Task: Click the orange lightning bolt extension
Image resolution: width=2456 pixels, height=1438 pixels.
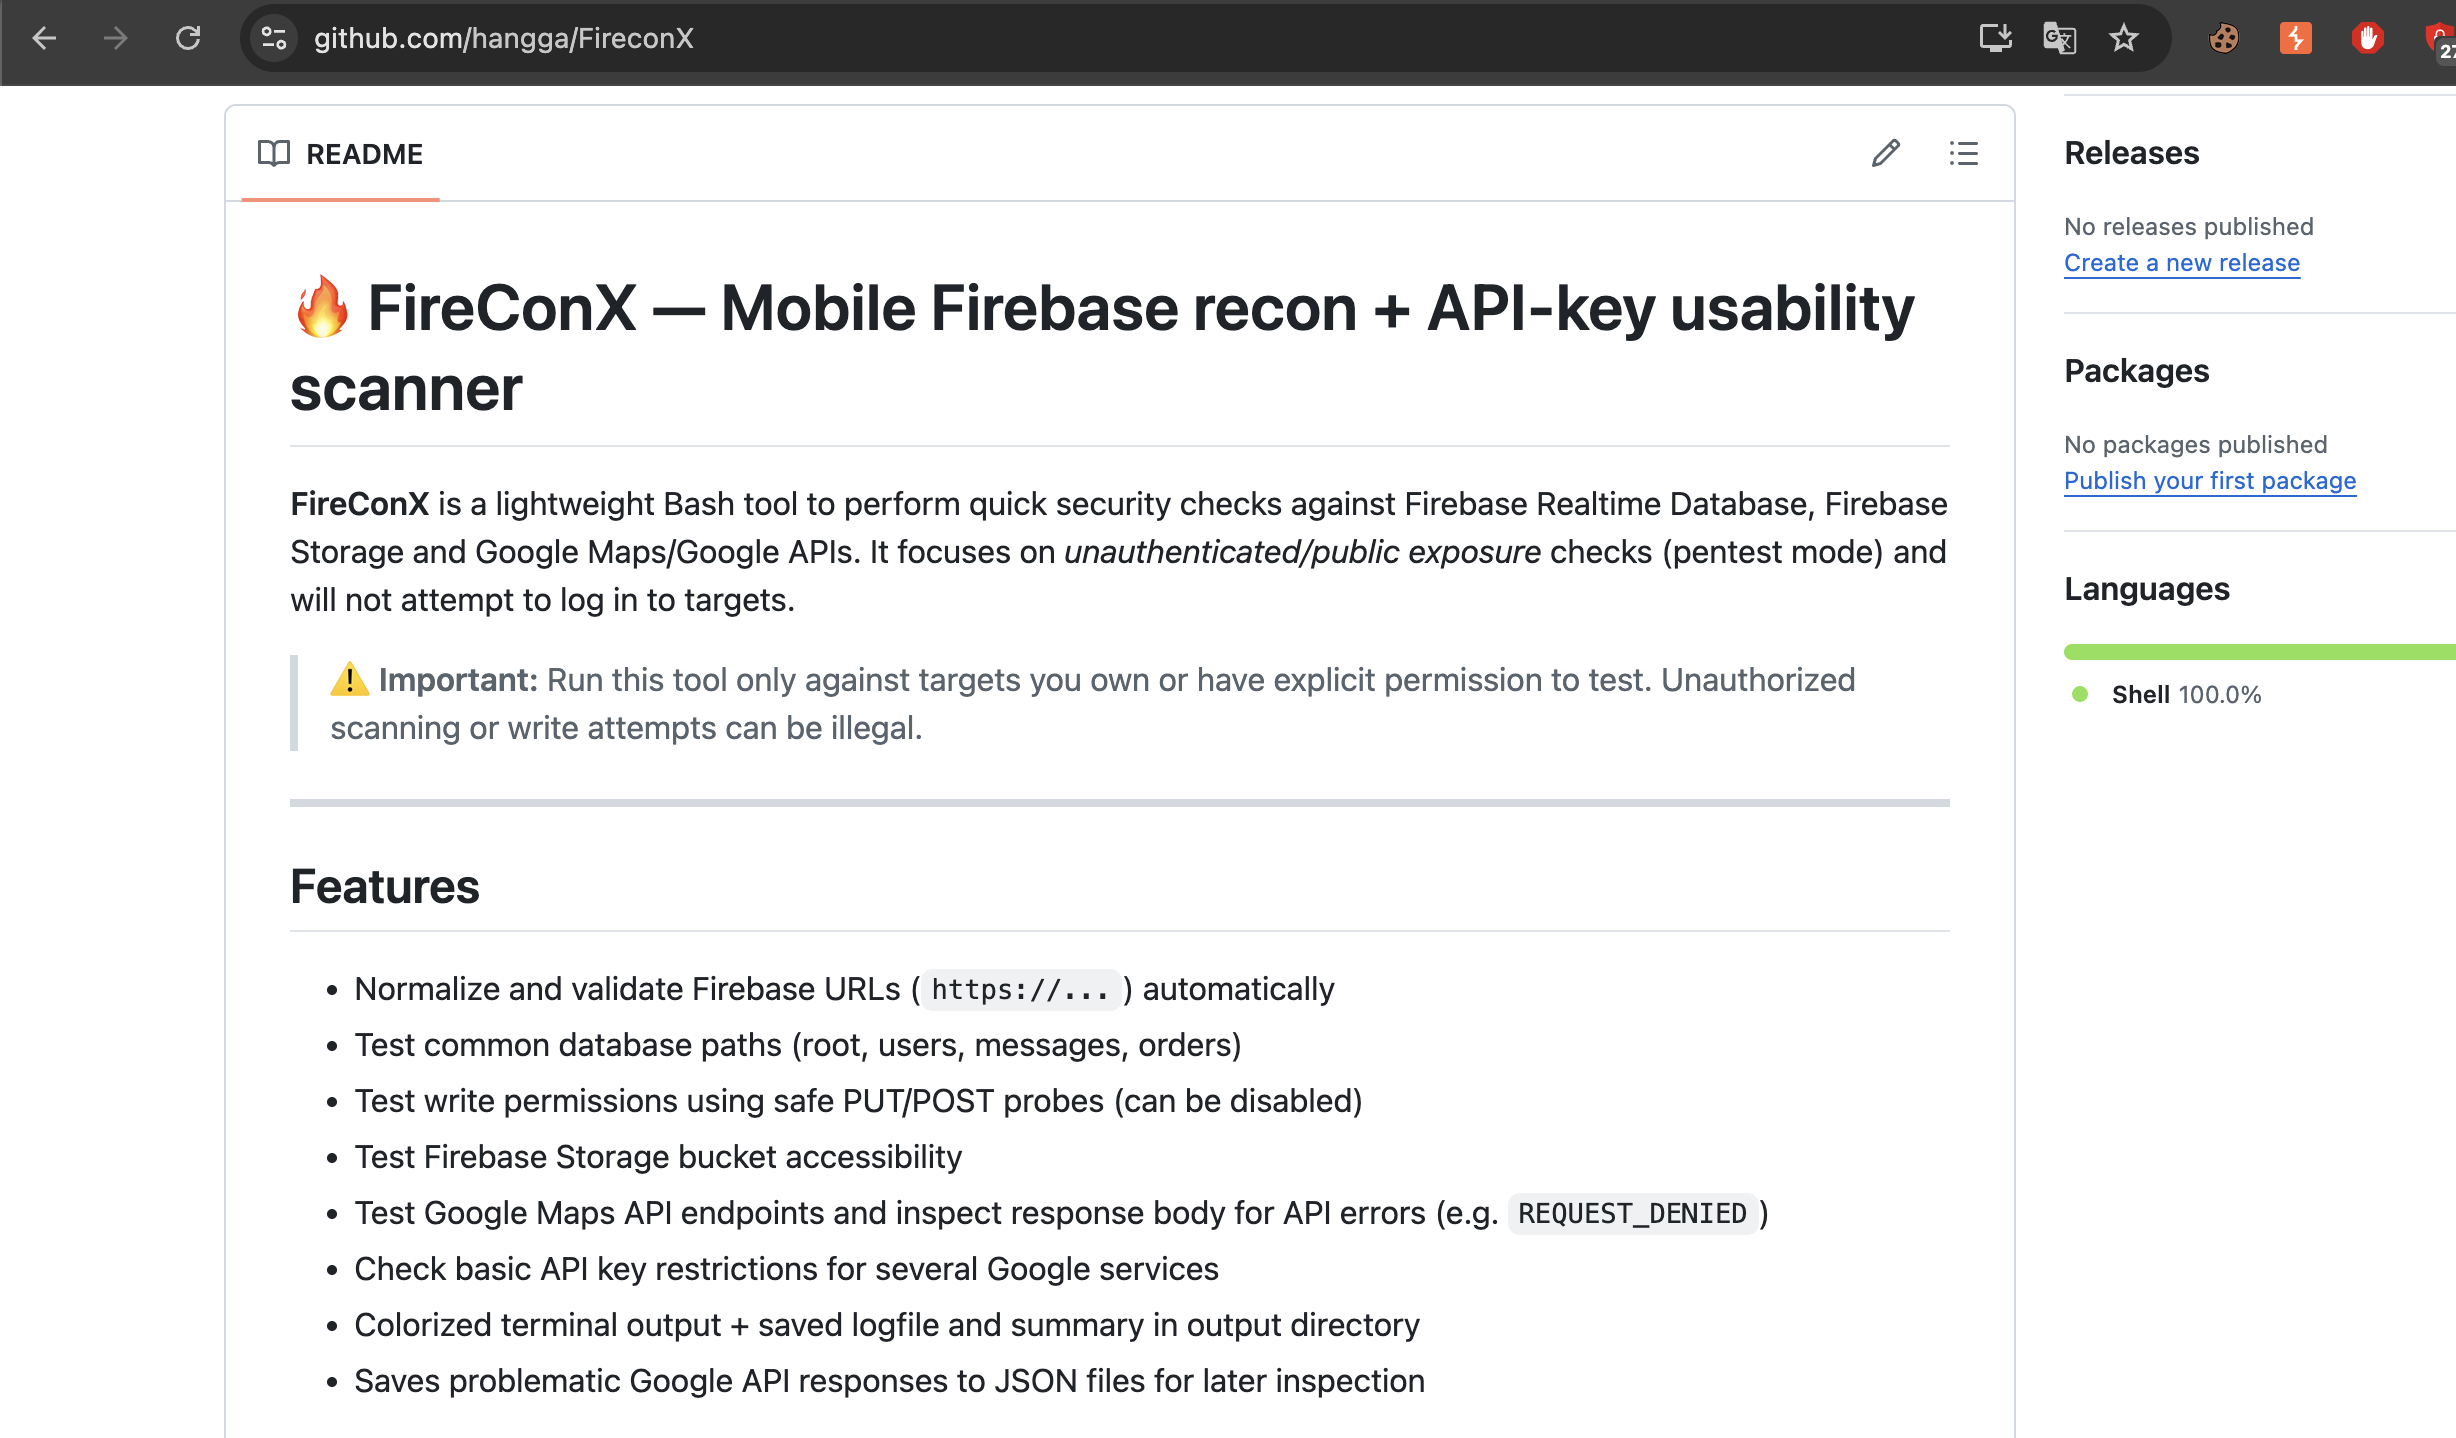Action: (x=2295, y=38)
